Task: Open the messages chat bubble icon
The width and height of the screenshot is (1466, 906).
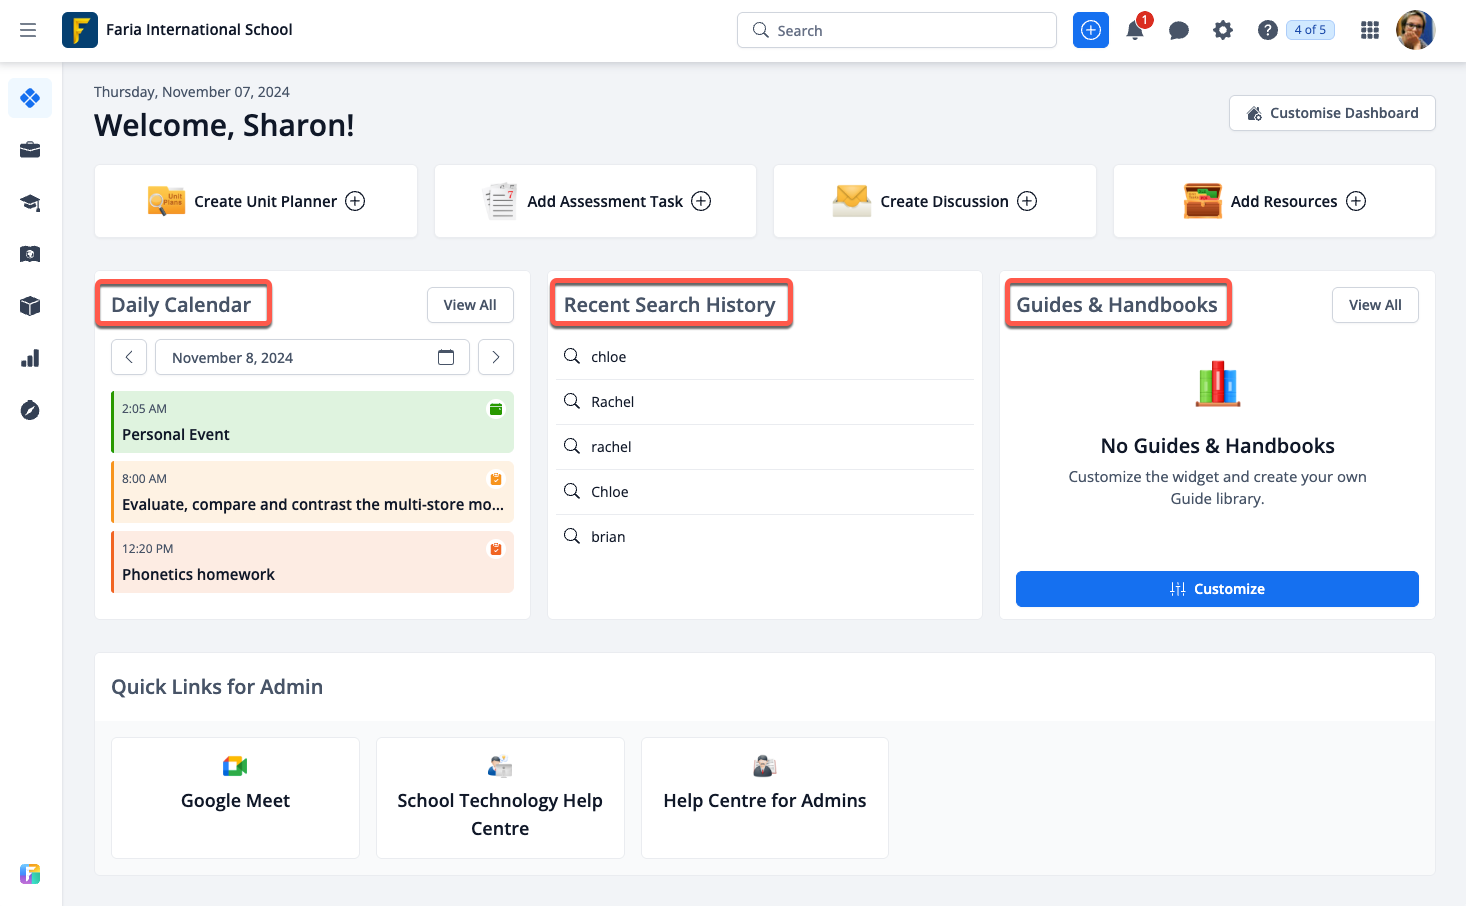Action: click(x=1179, y=30)
